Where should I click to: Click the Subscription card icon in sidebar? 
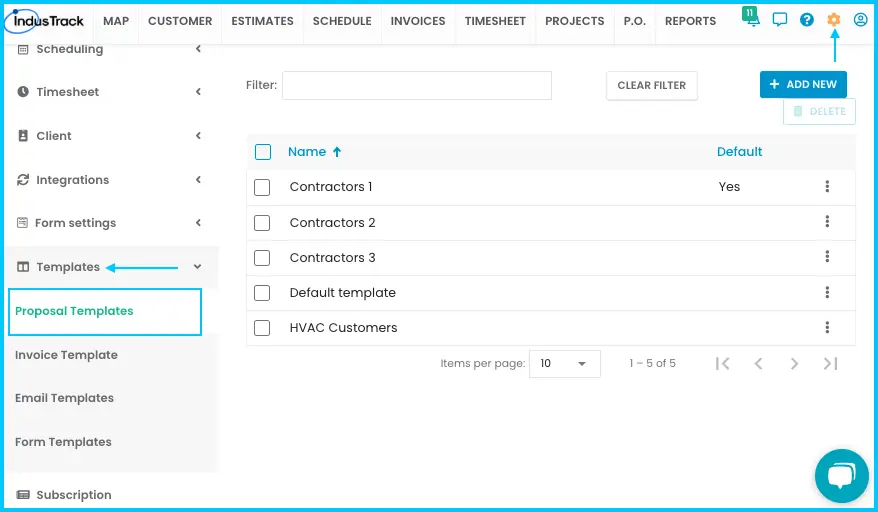[23, 495]
